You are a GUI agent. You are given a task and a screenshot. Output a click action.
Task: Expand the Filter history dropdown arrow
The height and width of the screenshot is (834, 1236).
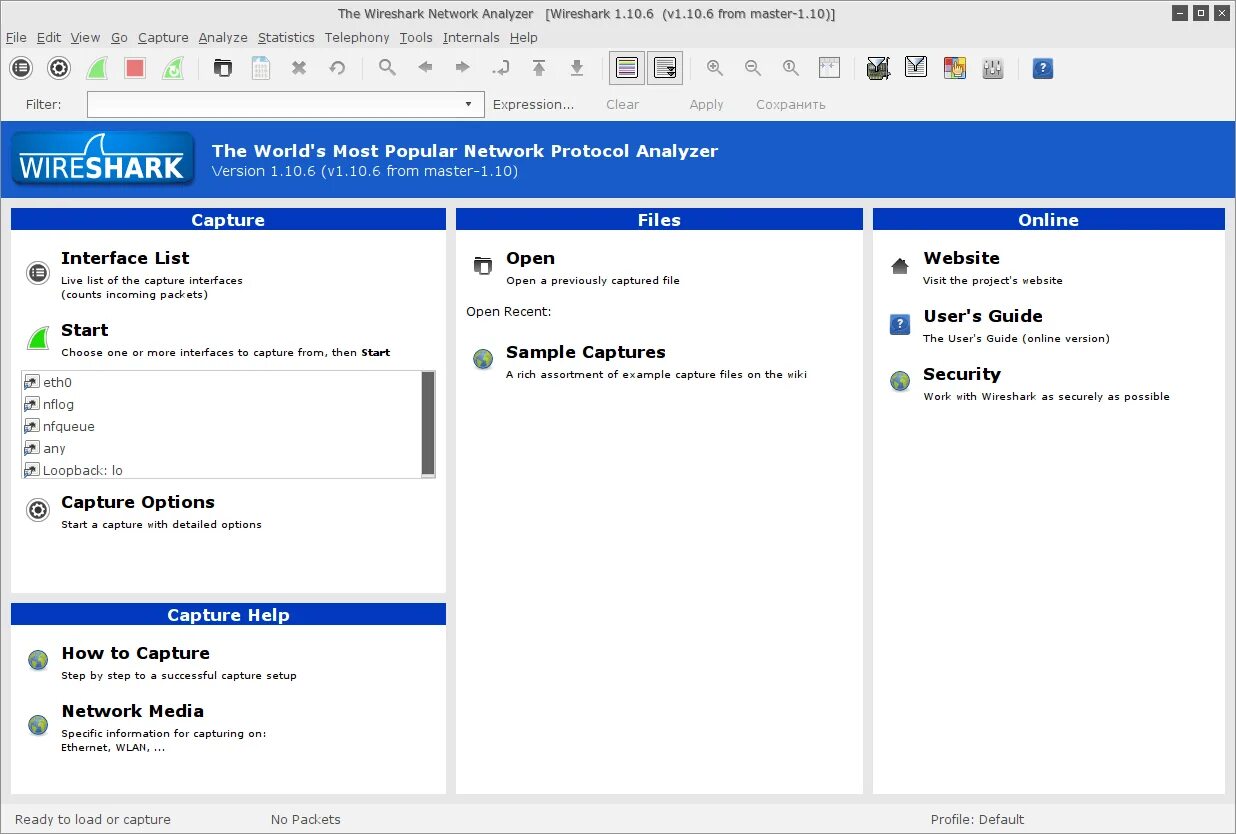tap(469, 104)
